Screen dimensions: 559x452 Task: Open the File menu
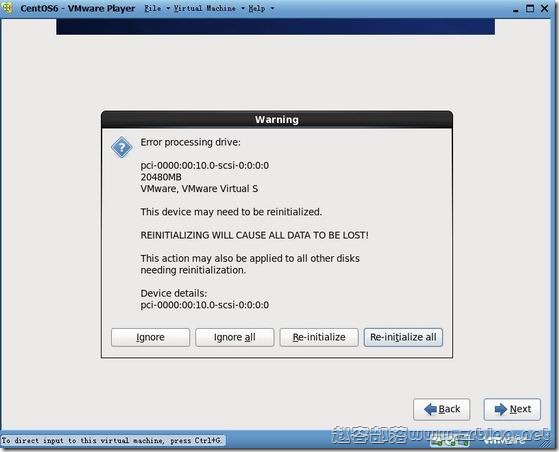pyautogui.click(x=153, y=8)
